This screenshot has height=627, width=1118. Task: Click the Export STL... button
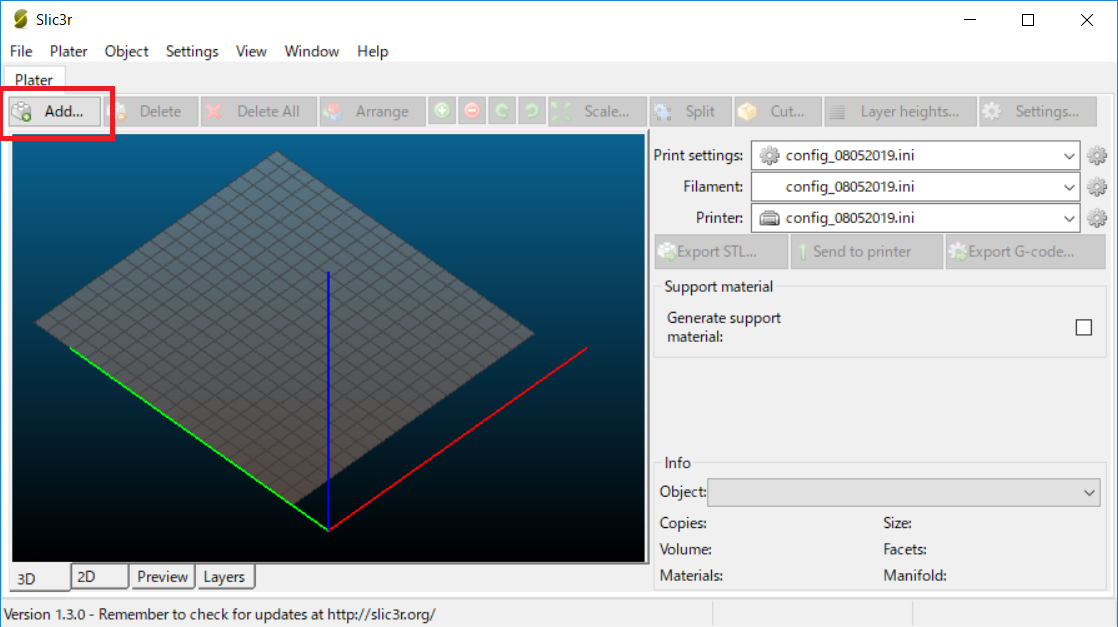[x=721, y=252]
